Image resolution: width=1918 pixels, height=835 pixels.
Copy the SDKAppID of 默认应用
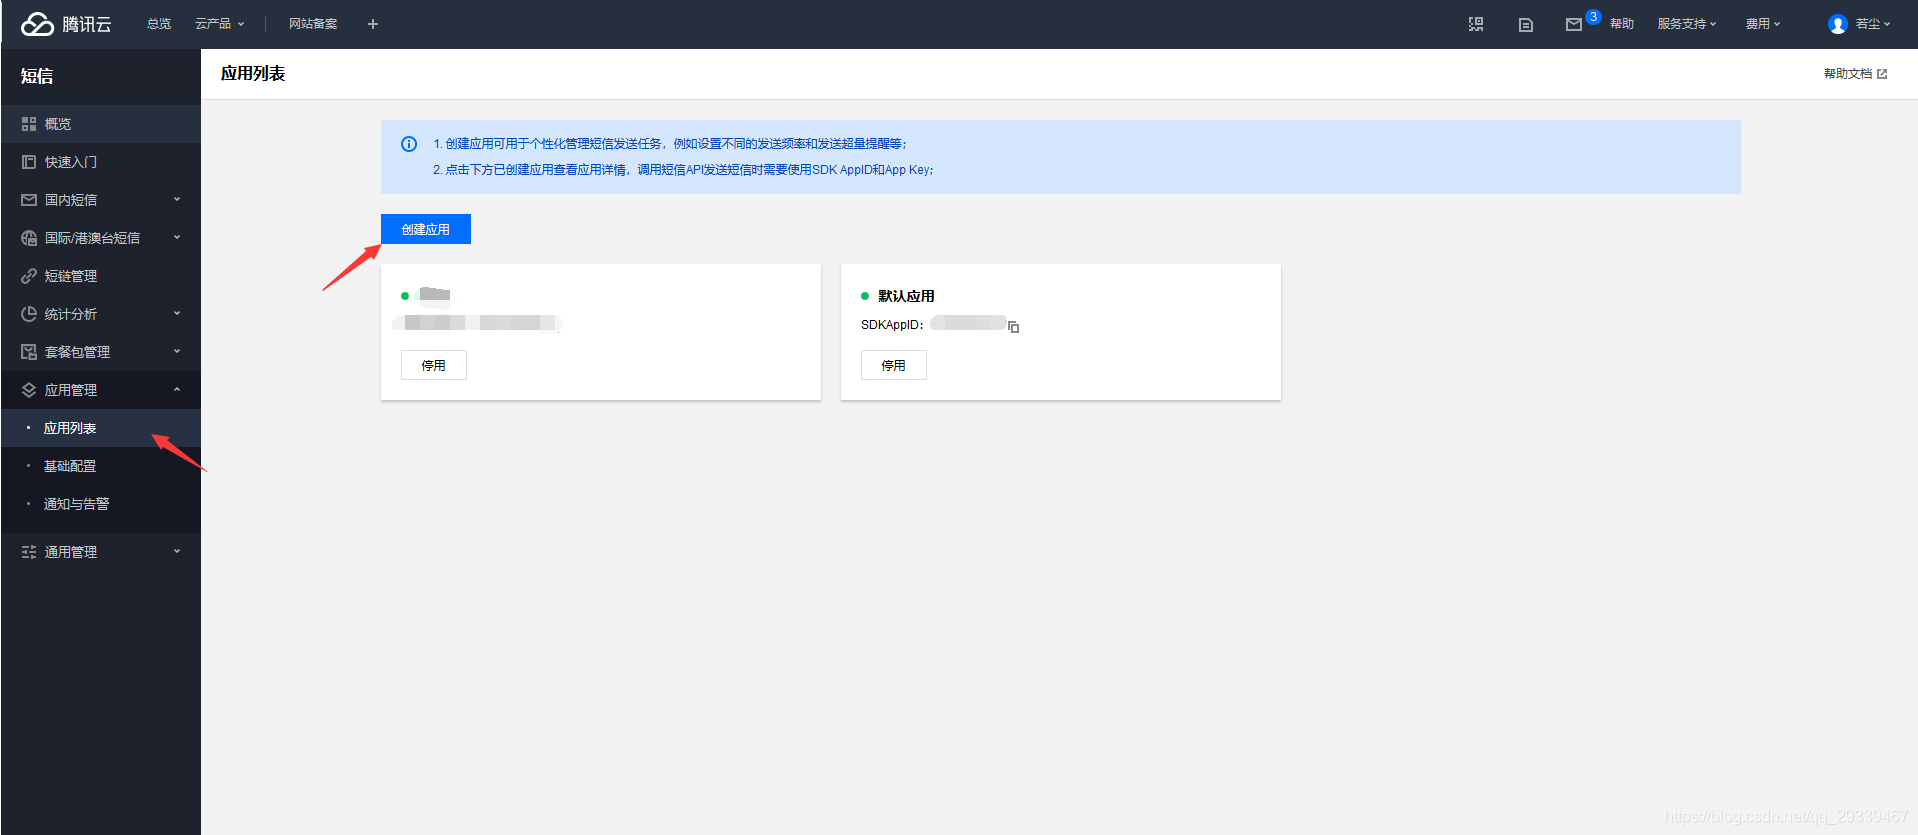tap(1013, 326)
